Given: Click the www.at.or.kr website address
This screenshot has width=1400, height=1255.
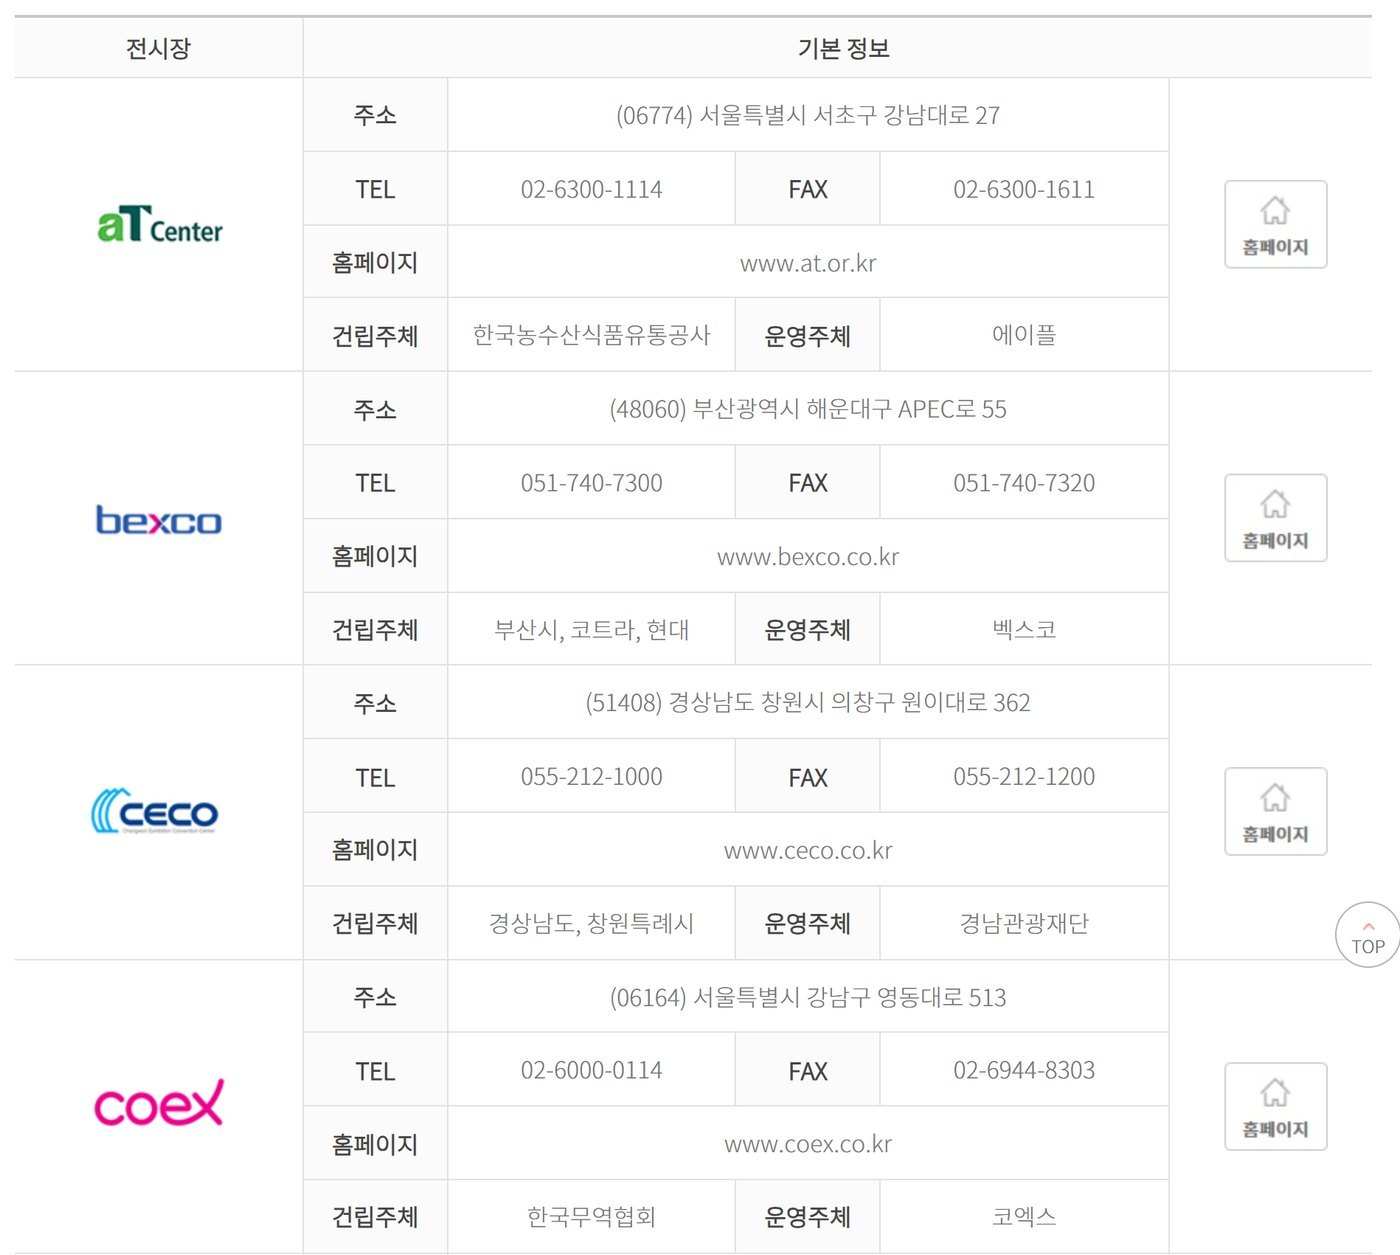Looking at the screenshot, I should (808, 263).
